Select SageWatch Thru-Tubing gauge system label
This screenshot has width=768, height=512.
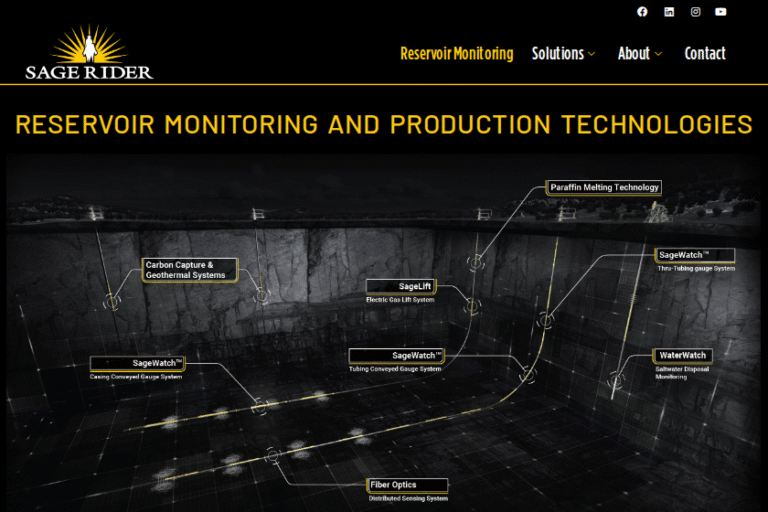tap(695, 255)
